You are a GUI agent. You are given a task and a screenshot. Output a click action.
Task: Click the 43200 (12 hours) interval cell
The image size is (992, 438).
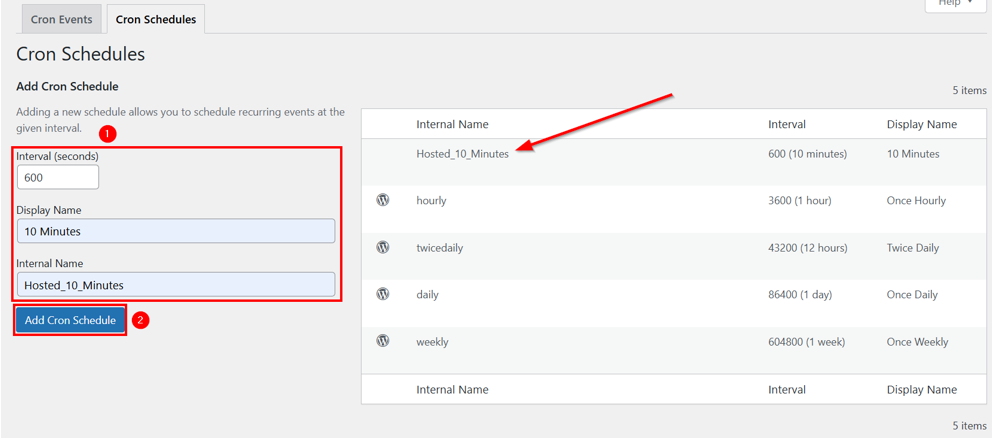808,248
